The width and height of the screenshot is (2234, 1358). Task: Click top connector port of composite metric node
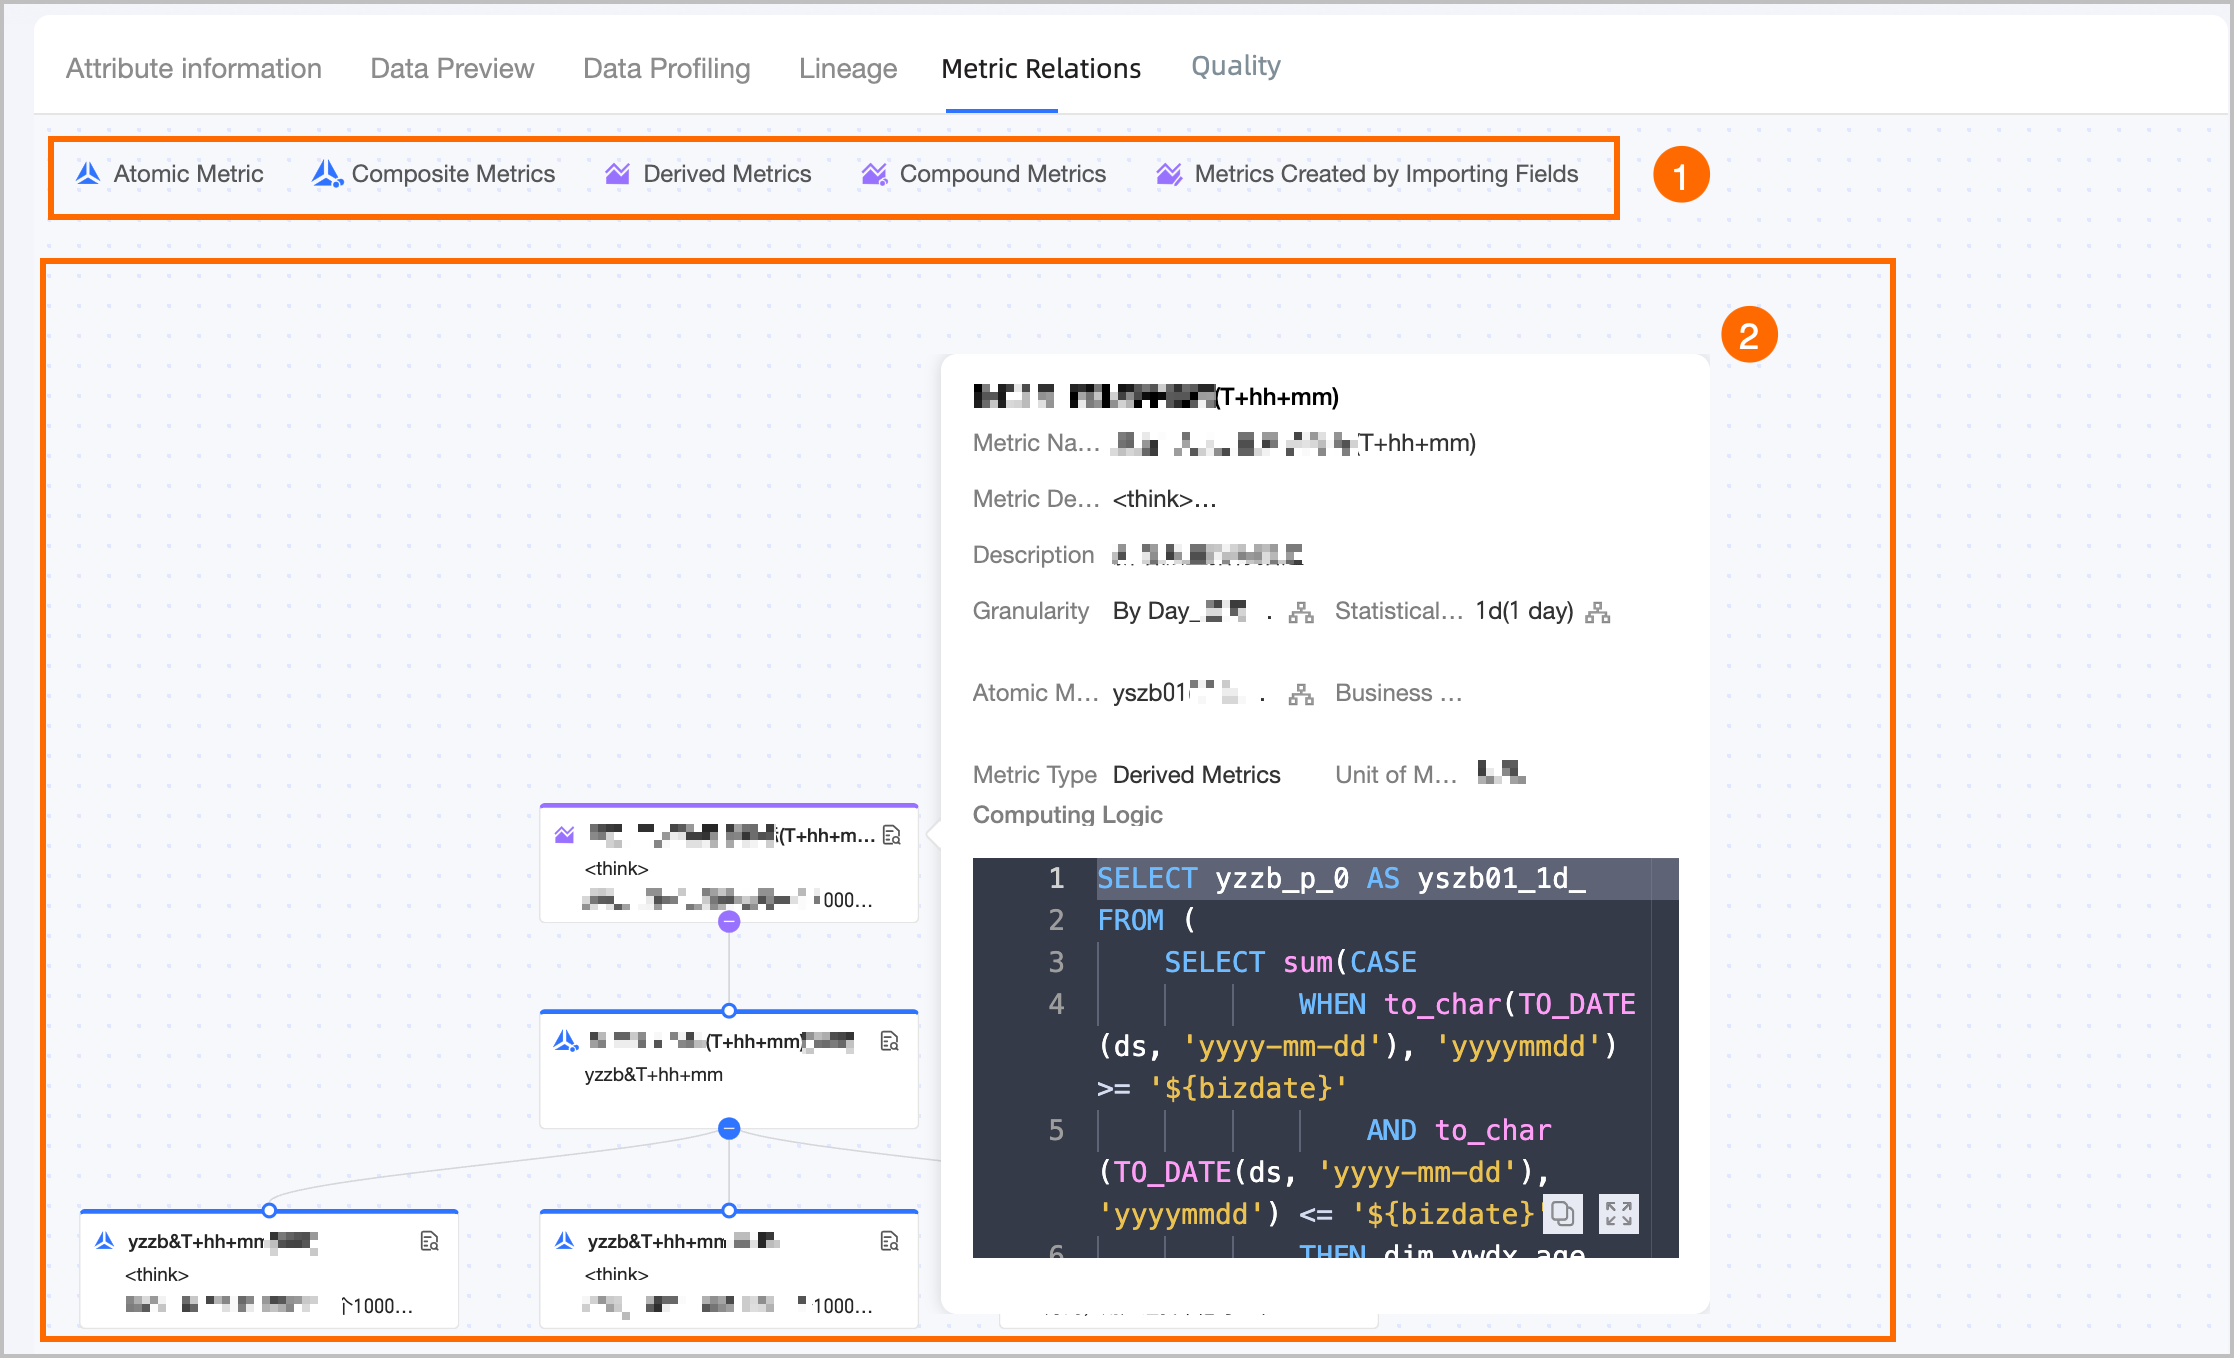[x=729, y=1010]
